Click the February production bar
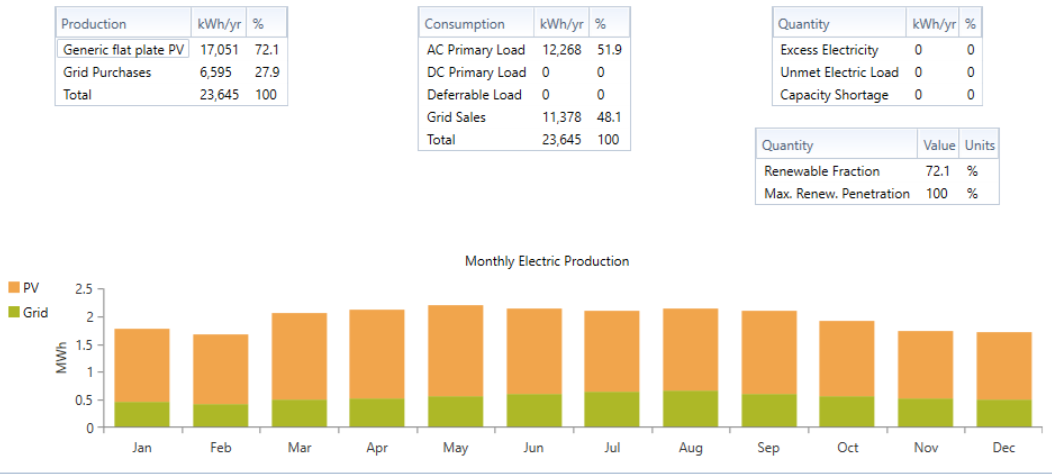 point(221,381)
